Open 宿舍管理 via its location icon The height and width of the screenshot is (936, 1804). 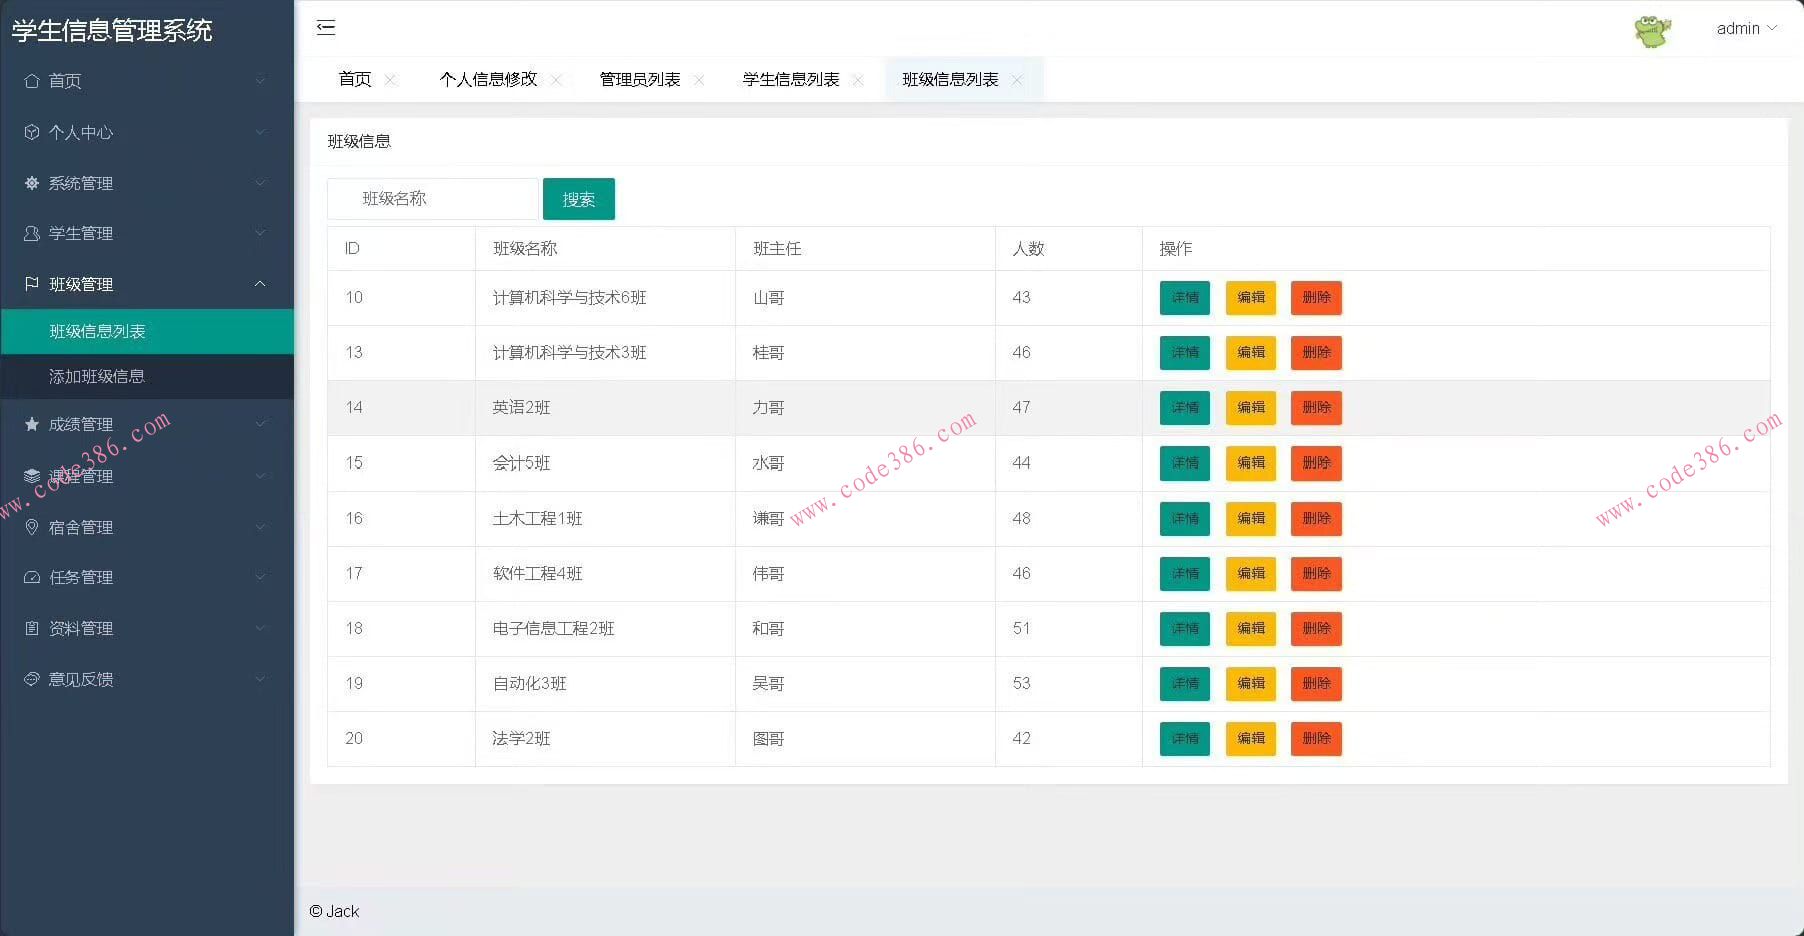32,527
